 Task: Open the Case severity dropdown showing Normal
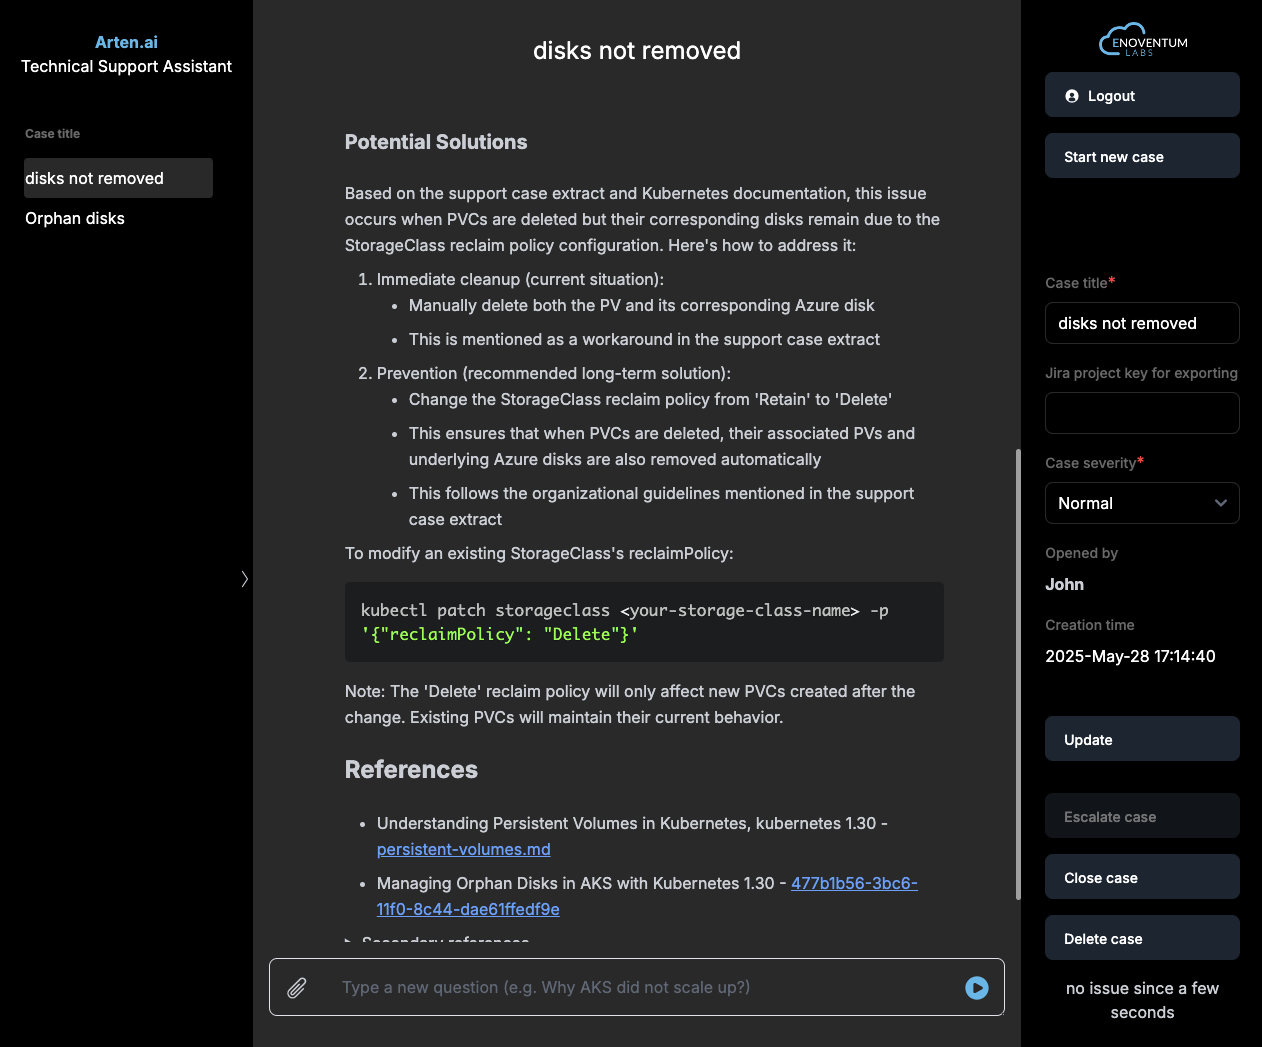click(1142, 503)
